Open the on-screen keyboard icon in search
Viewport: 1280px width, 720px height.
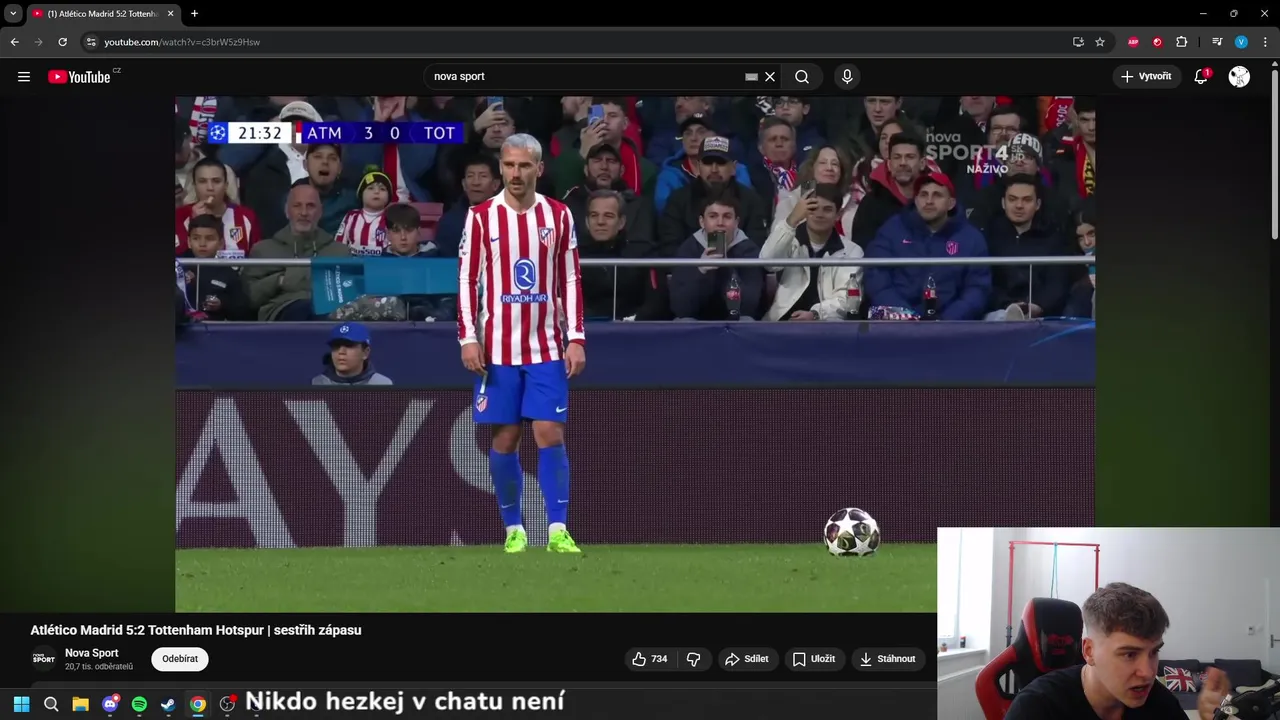pos(751,77)
